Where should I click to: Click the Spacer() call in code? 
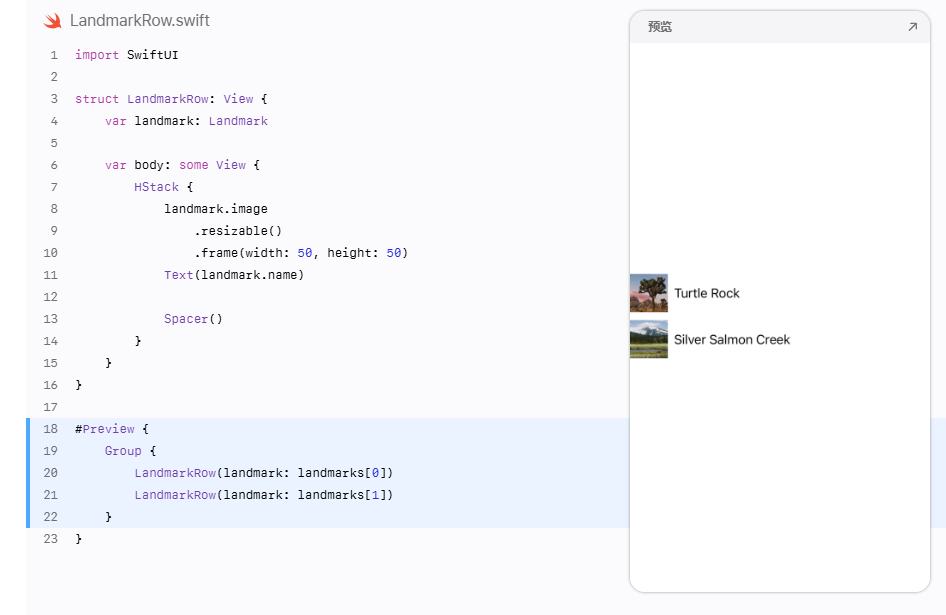[x=193, y=319]
